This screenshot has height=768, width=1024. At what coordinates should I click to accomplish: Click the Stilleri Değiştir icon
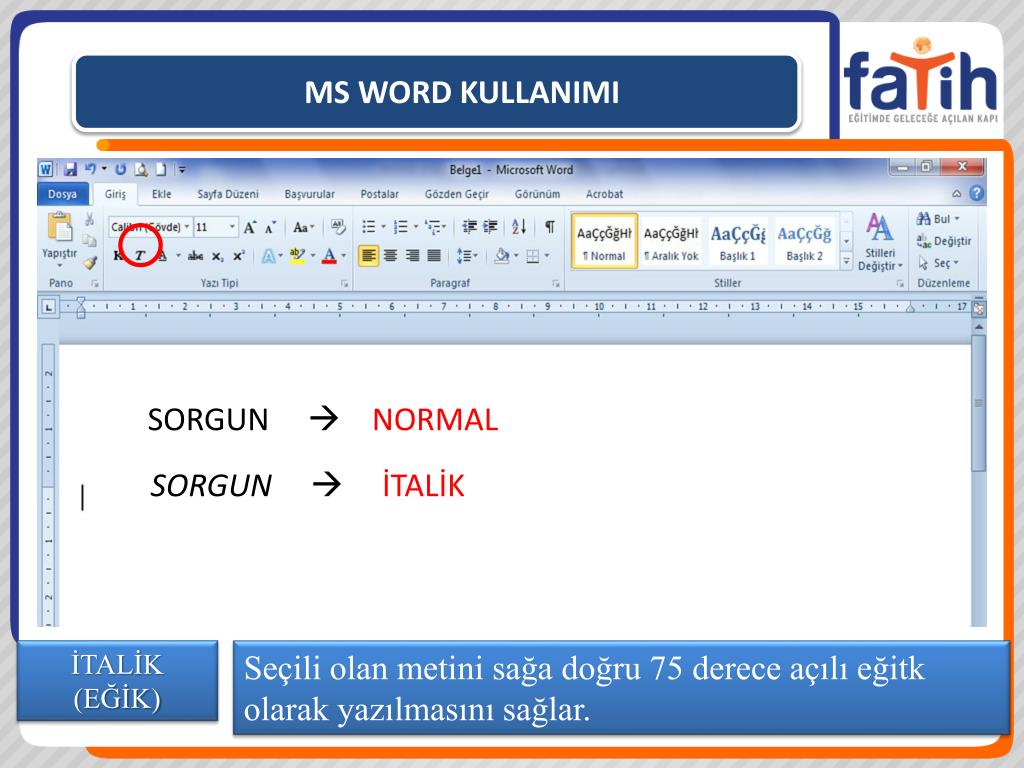pyautogui.click(x=880, y=242)
